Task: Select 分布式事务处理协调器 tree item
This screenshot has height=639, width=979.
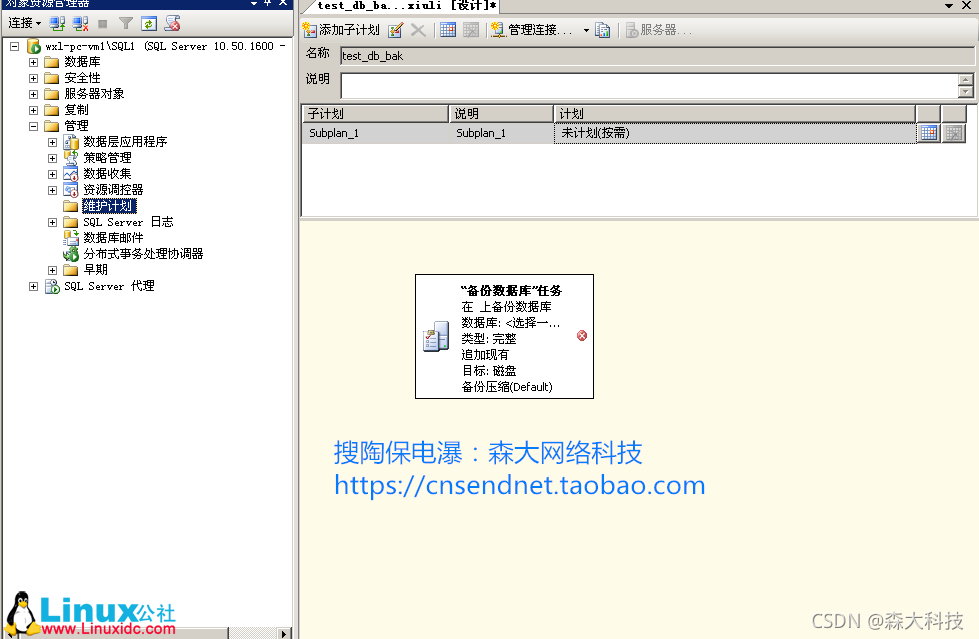Action: (x=143, y=254)
